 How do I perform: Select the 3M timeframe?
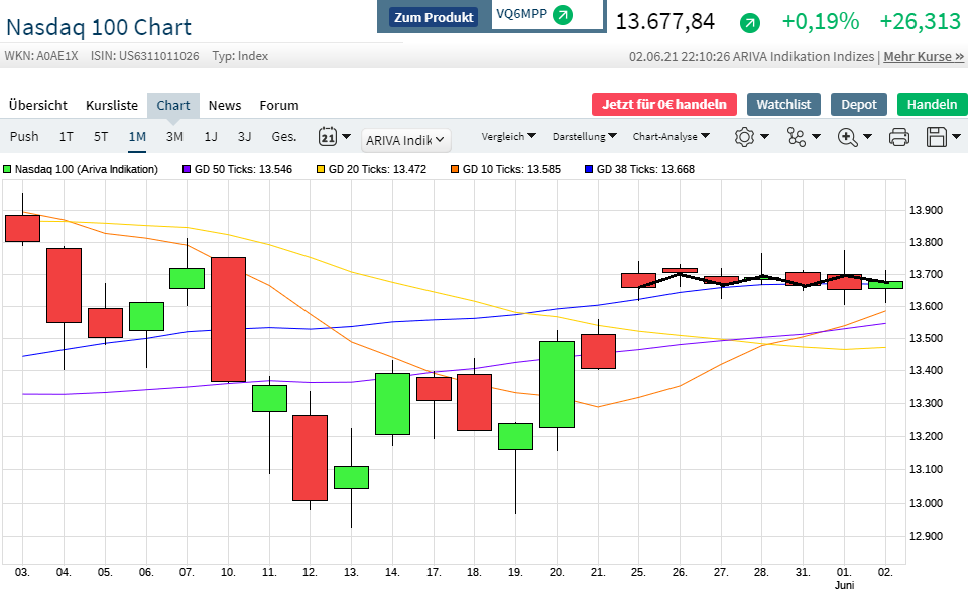pos(174,136)
